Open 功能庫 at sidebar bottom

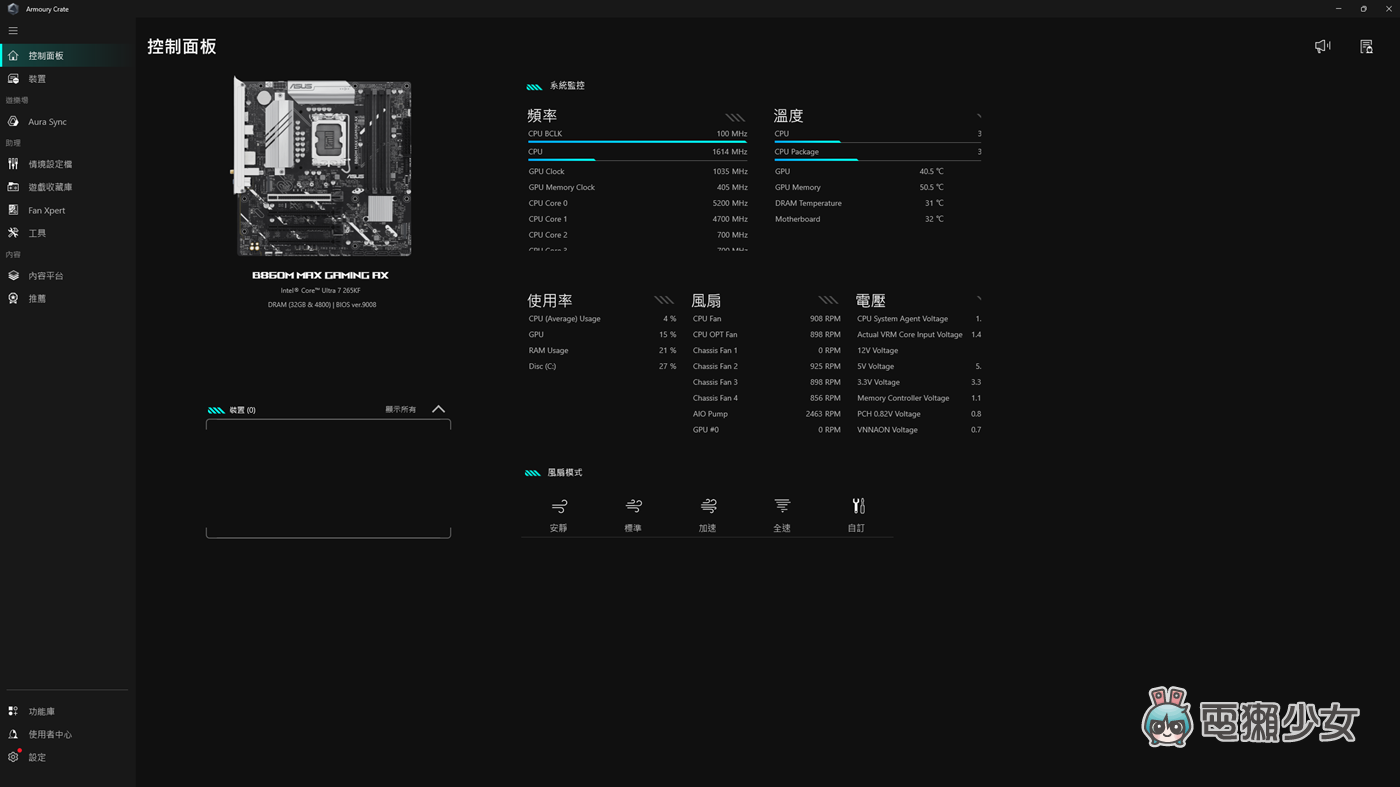pos(67,712)
